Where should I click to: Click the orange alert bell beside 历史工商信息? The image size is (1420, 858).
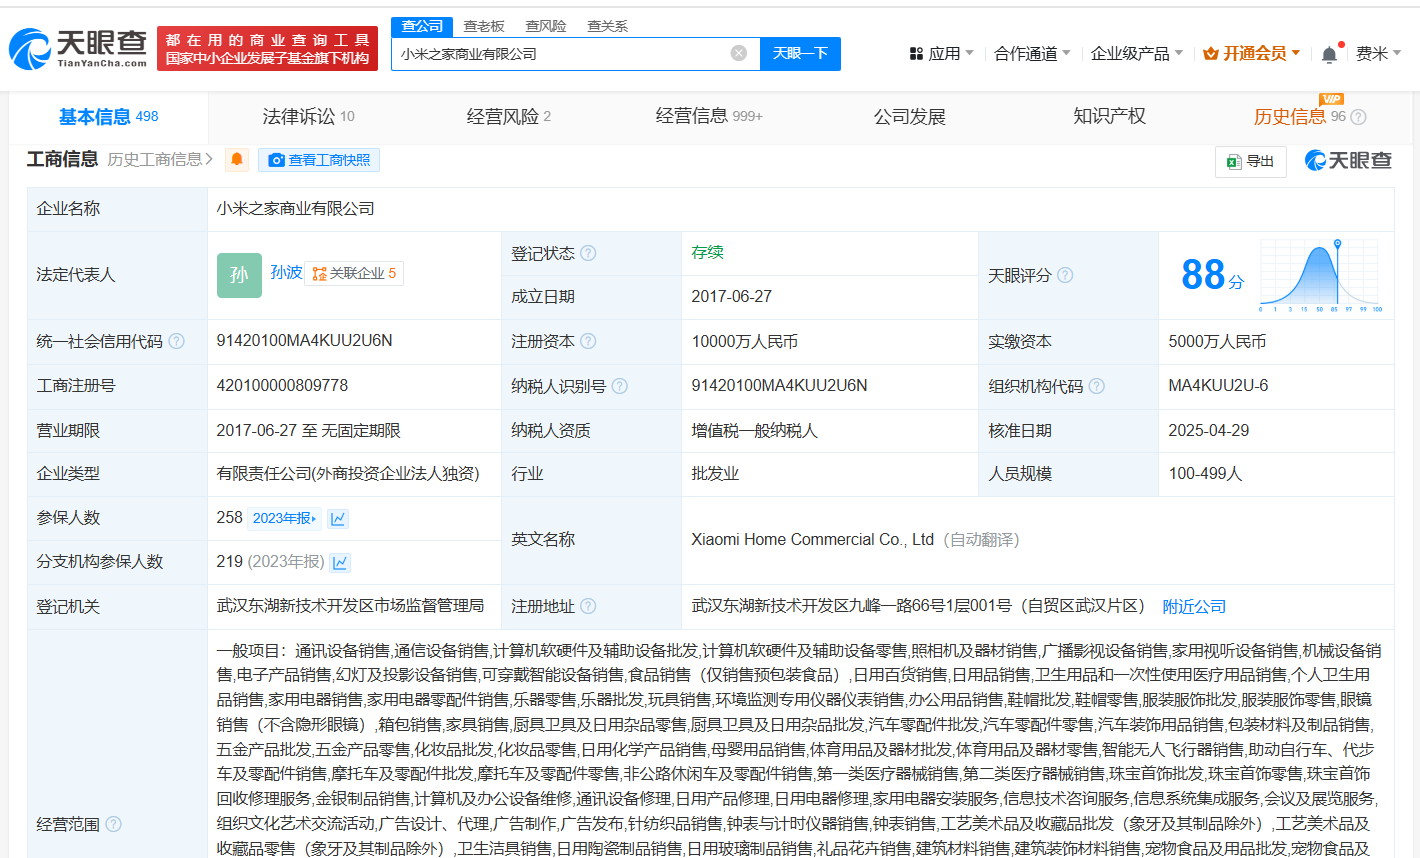[x=237, y=160]
